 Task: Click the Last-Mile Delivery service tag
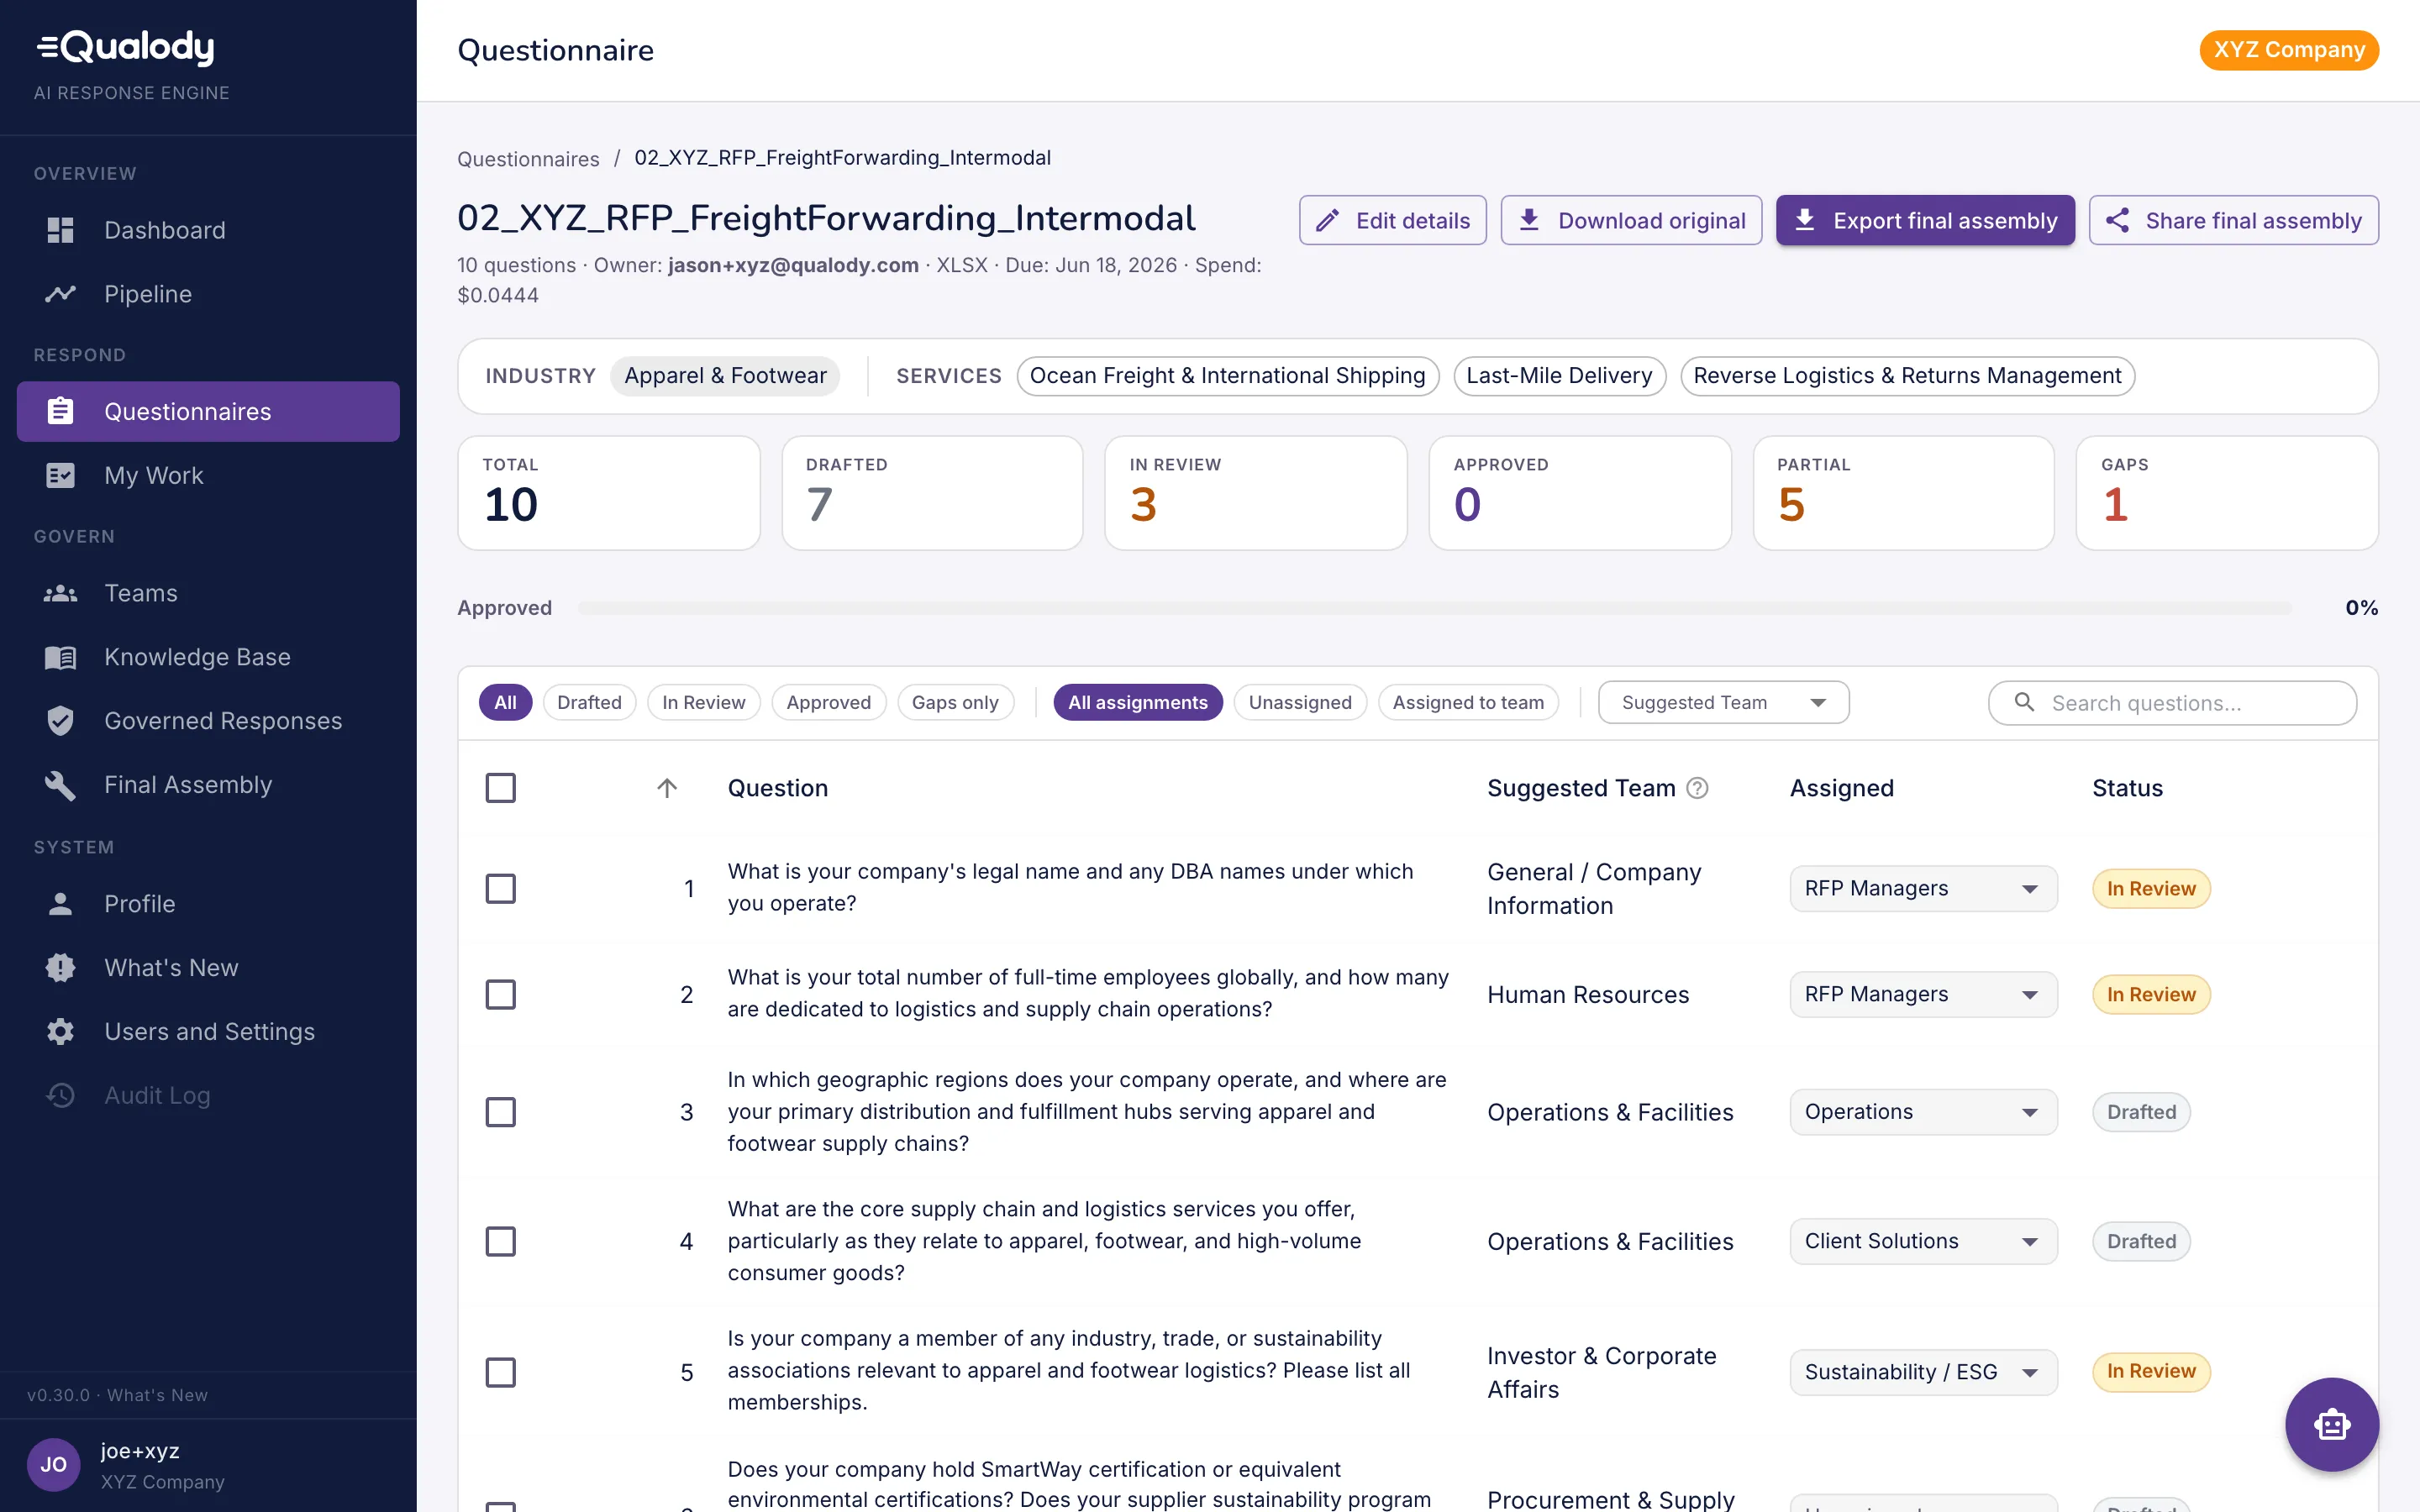click(1559, 376)
